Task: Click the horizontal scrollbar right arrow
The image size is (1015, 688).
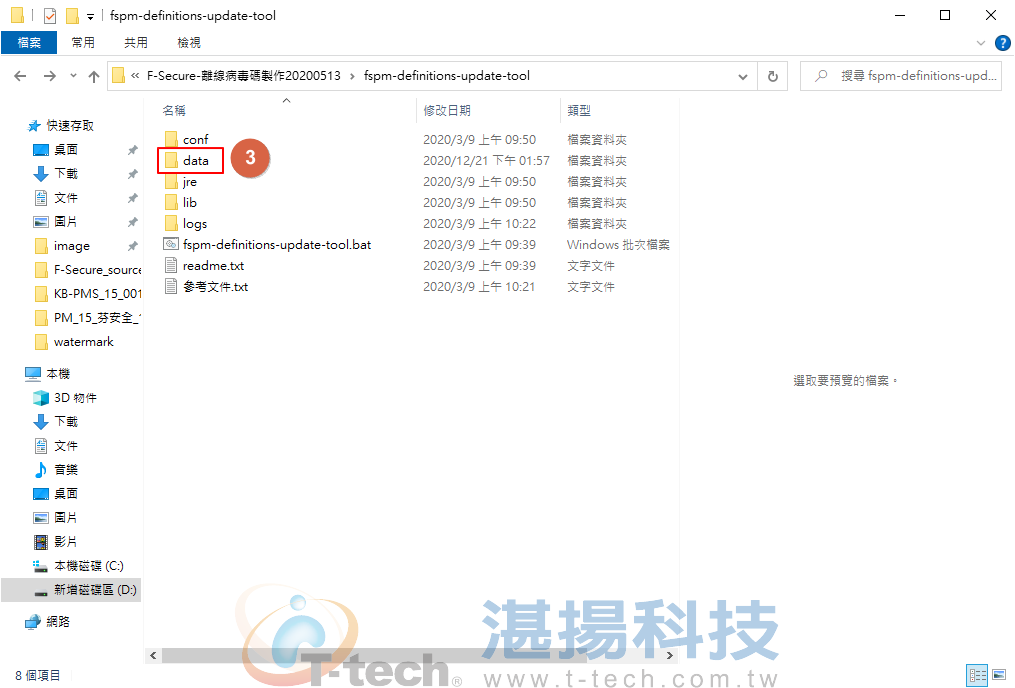Action: (669, 656)
